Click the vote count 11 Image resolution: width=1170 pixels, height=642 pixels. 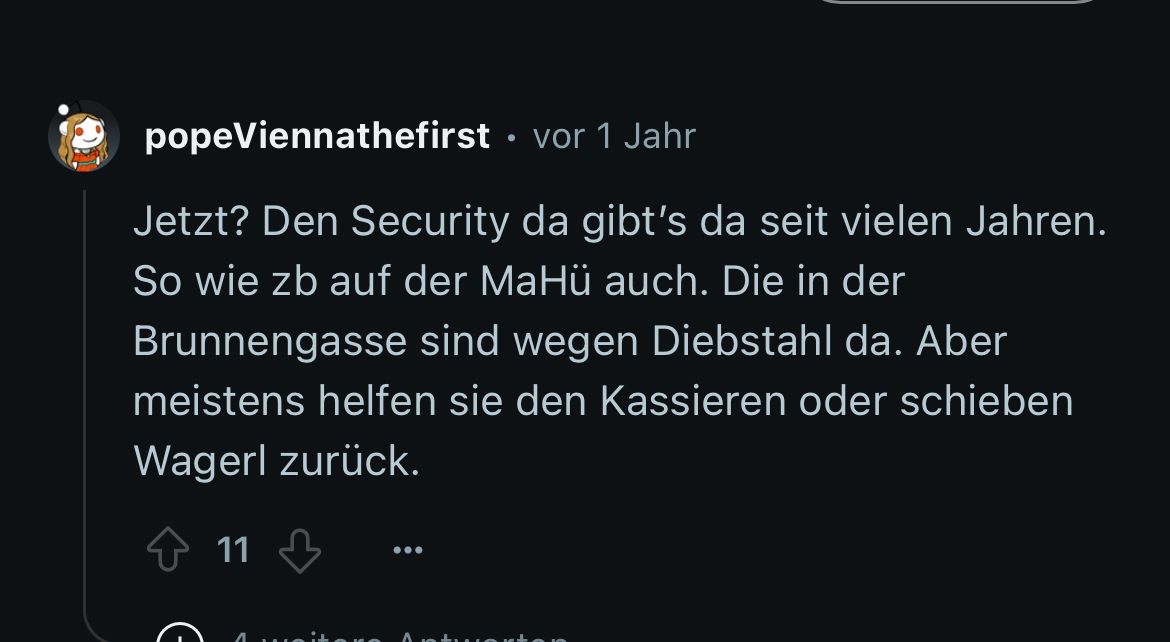point(233,550)
